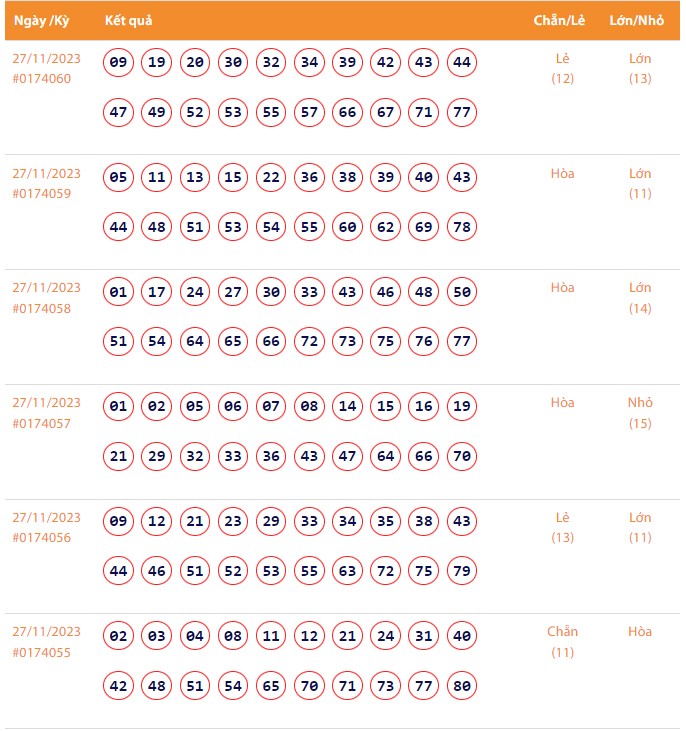Open draw #0174060 details

[x=42, y=78]
